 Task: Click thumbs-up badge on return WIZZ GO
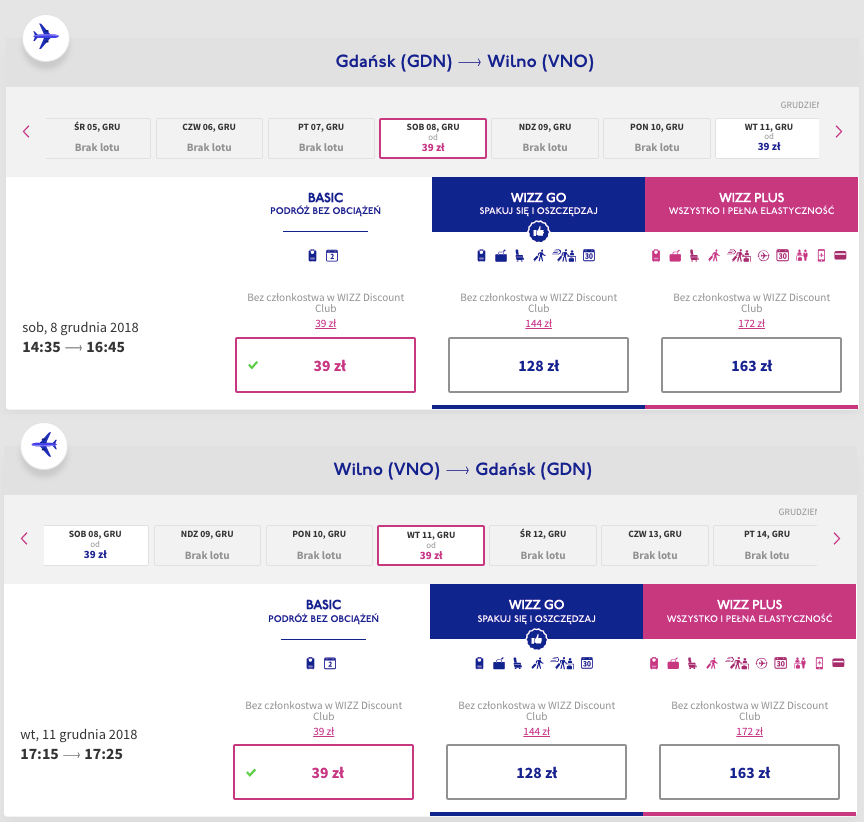(x=537, y=638)
